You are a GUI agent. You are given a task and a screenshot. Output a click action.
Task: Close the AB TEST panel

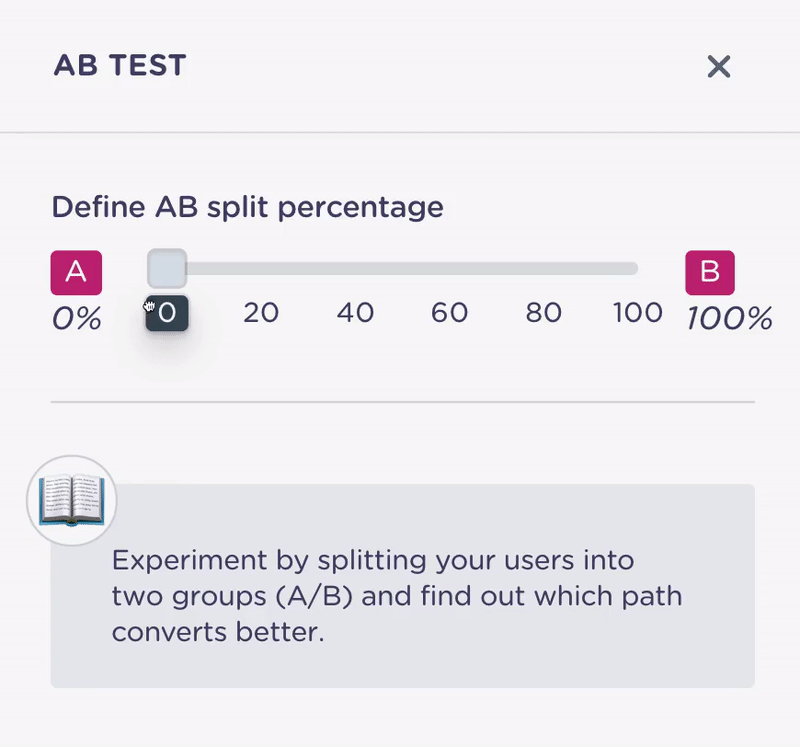point(719,66)
